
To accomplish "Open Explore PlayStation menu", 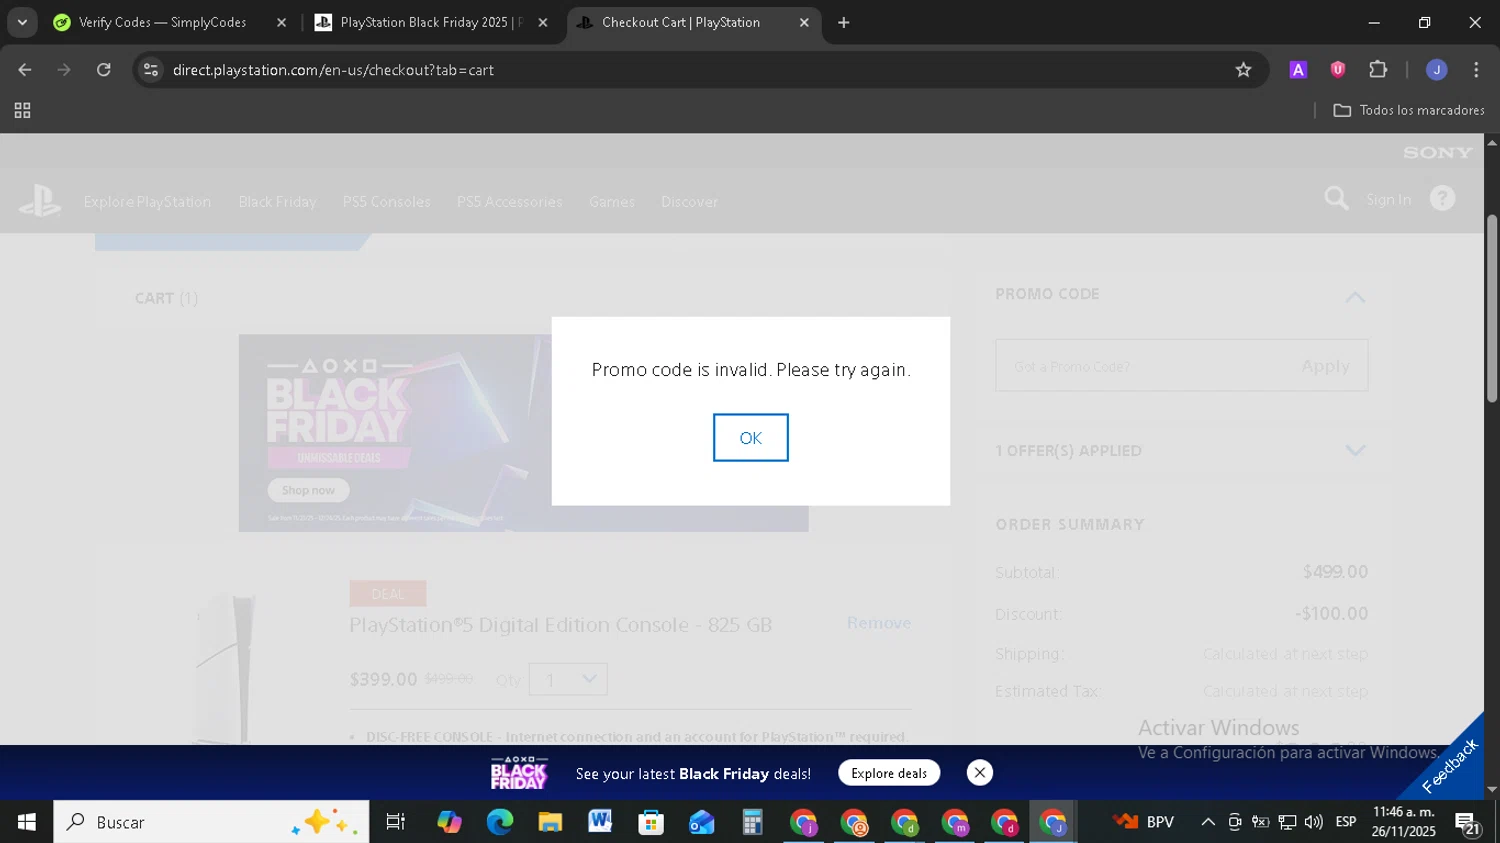I will tap(147, 202).
